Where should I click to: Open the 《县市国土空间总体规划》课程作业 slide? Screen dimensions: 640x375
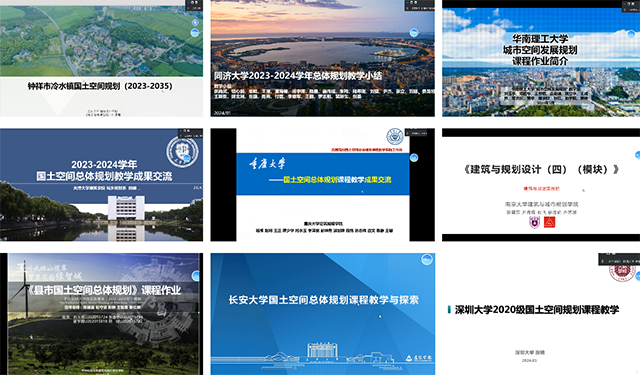point(101,314)
